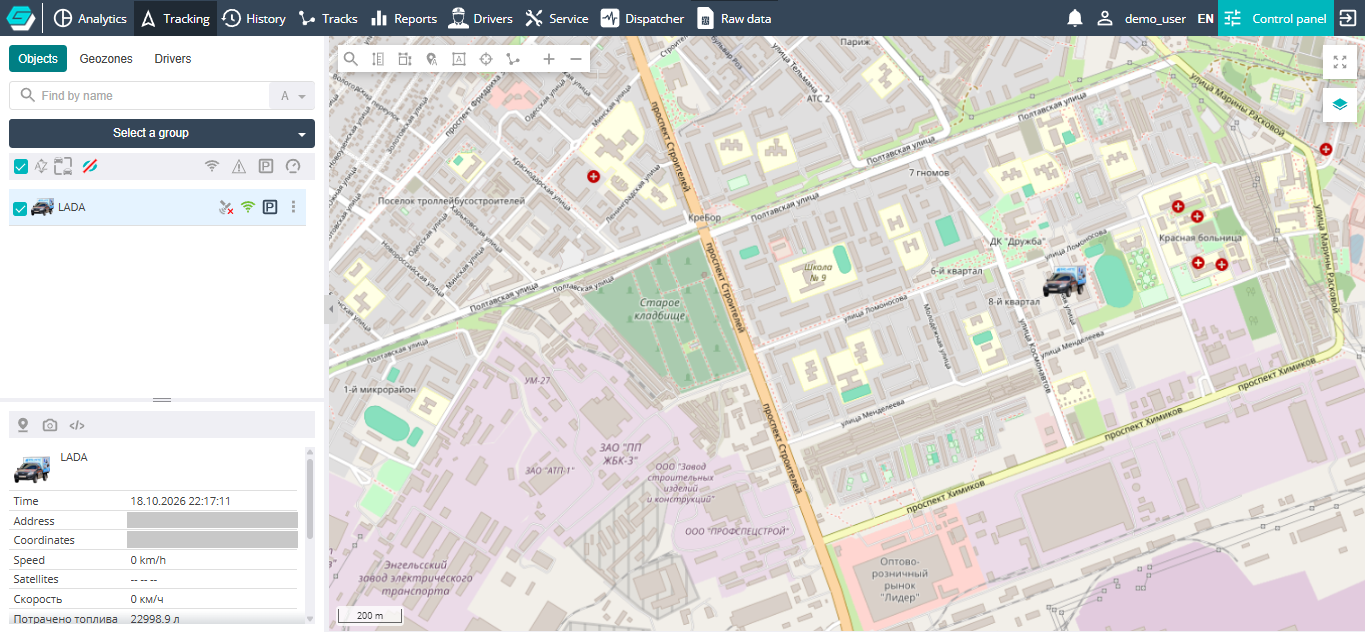
Task: Filter objects by connection status
Action: (212, 166)
